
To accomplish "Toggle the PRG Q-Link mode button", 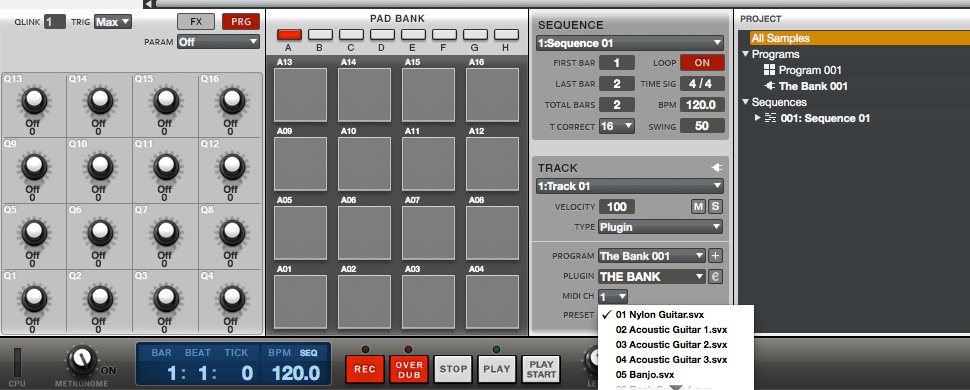I will coord(241,22).
